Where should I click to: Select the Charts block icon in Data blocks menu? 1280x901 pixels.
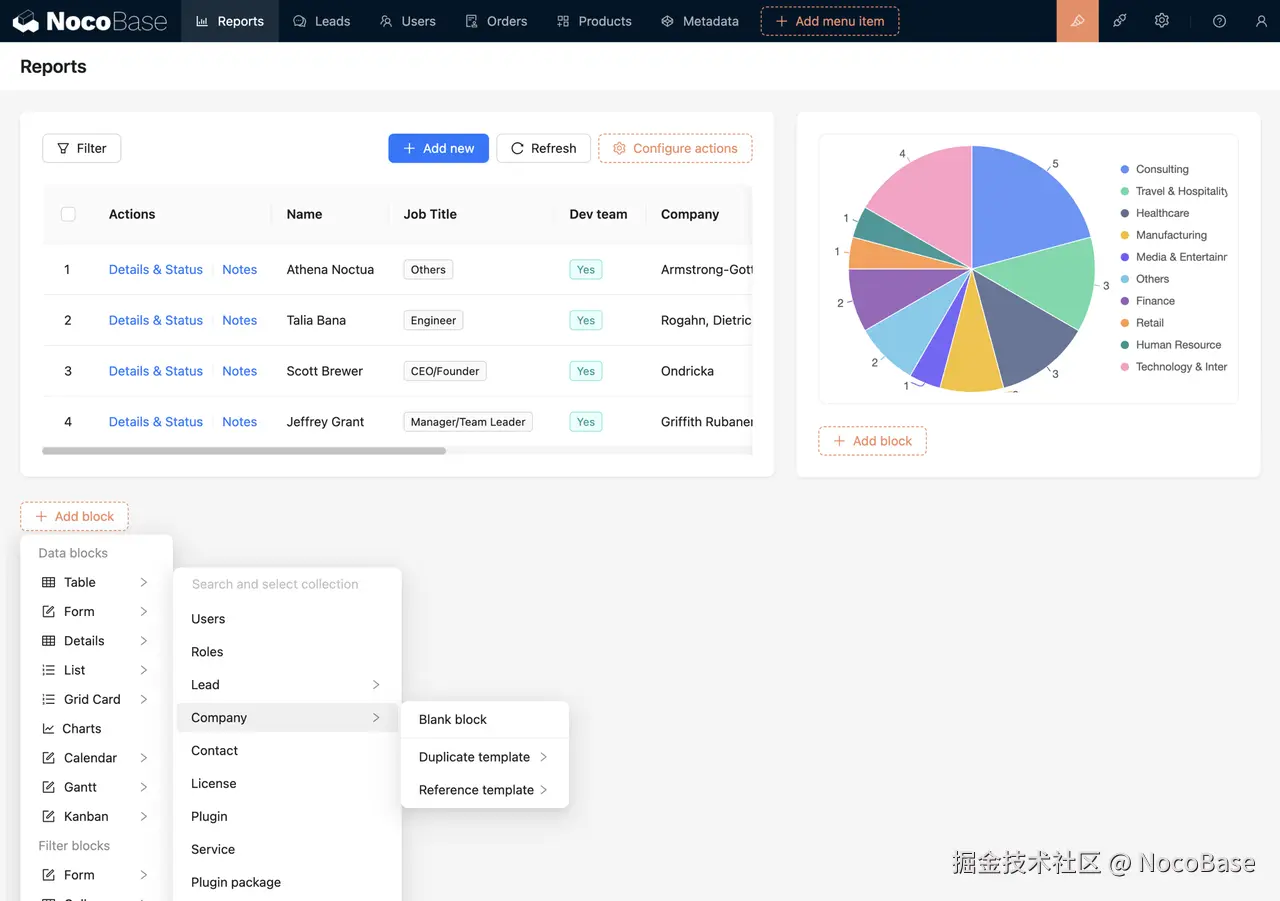[47, 728]
